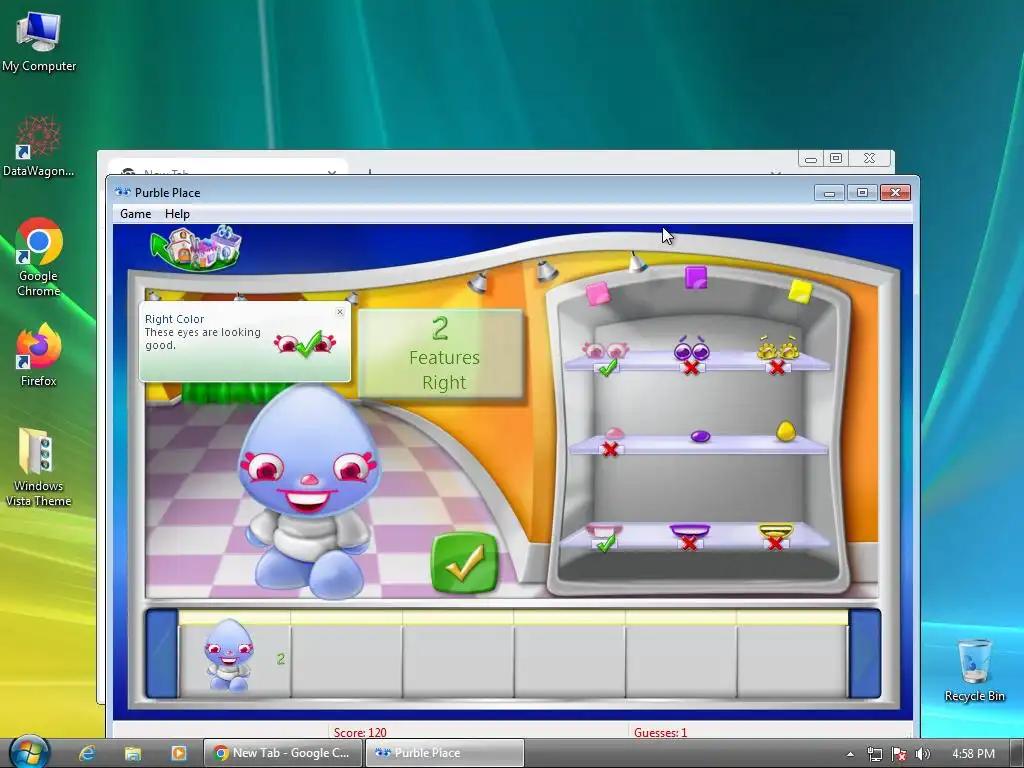Select the pink mouth on shelf
This screenshot has height=768, width=1024.
point(604,530)
